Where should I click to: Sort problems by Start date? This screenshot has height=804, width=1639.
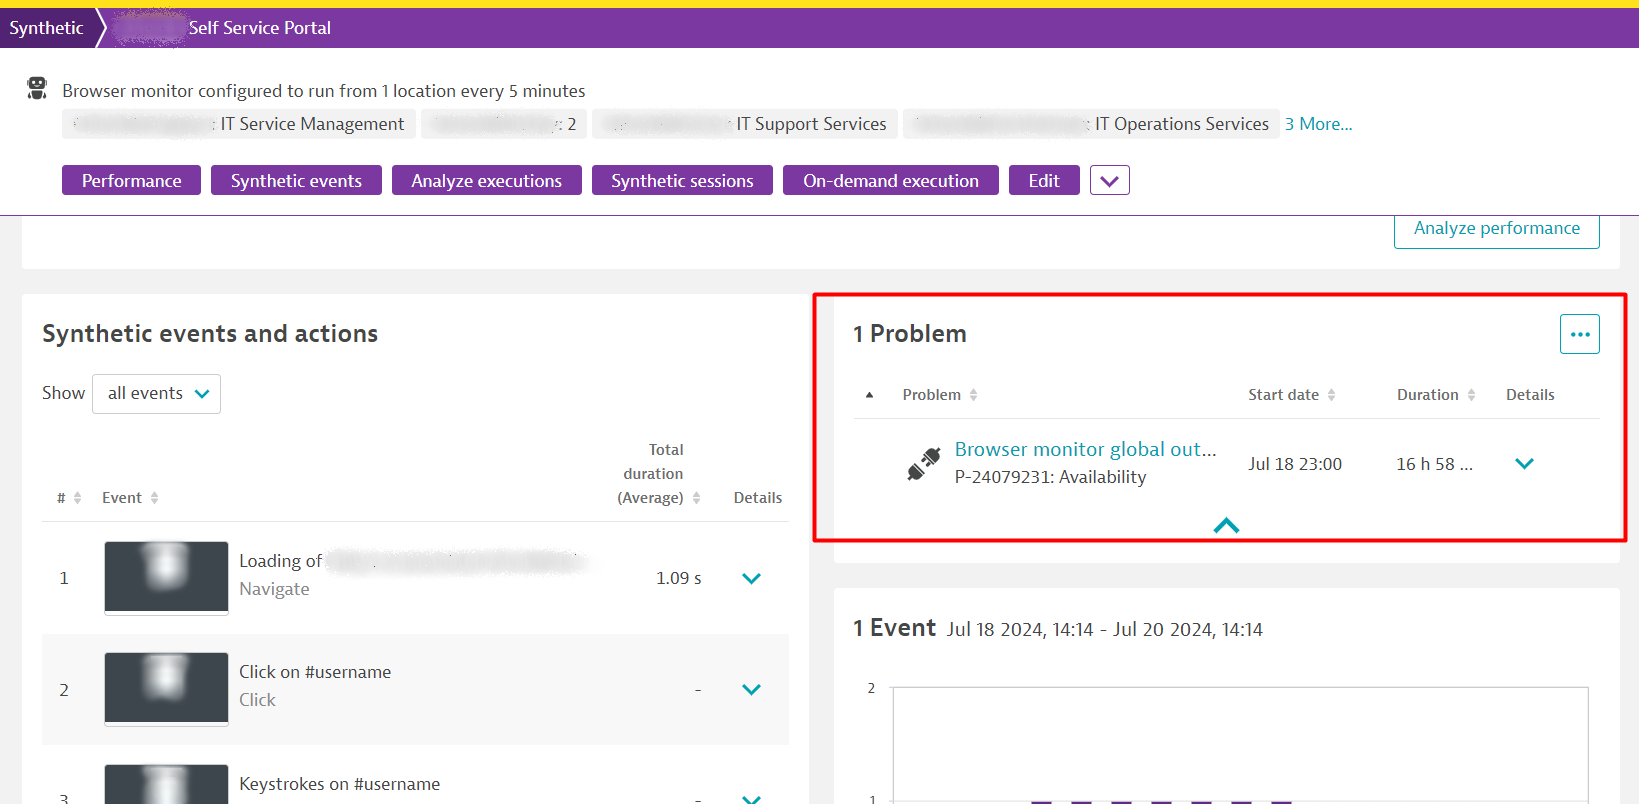pos(1291,395)
